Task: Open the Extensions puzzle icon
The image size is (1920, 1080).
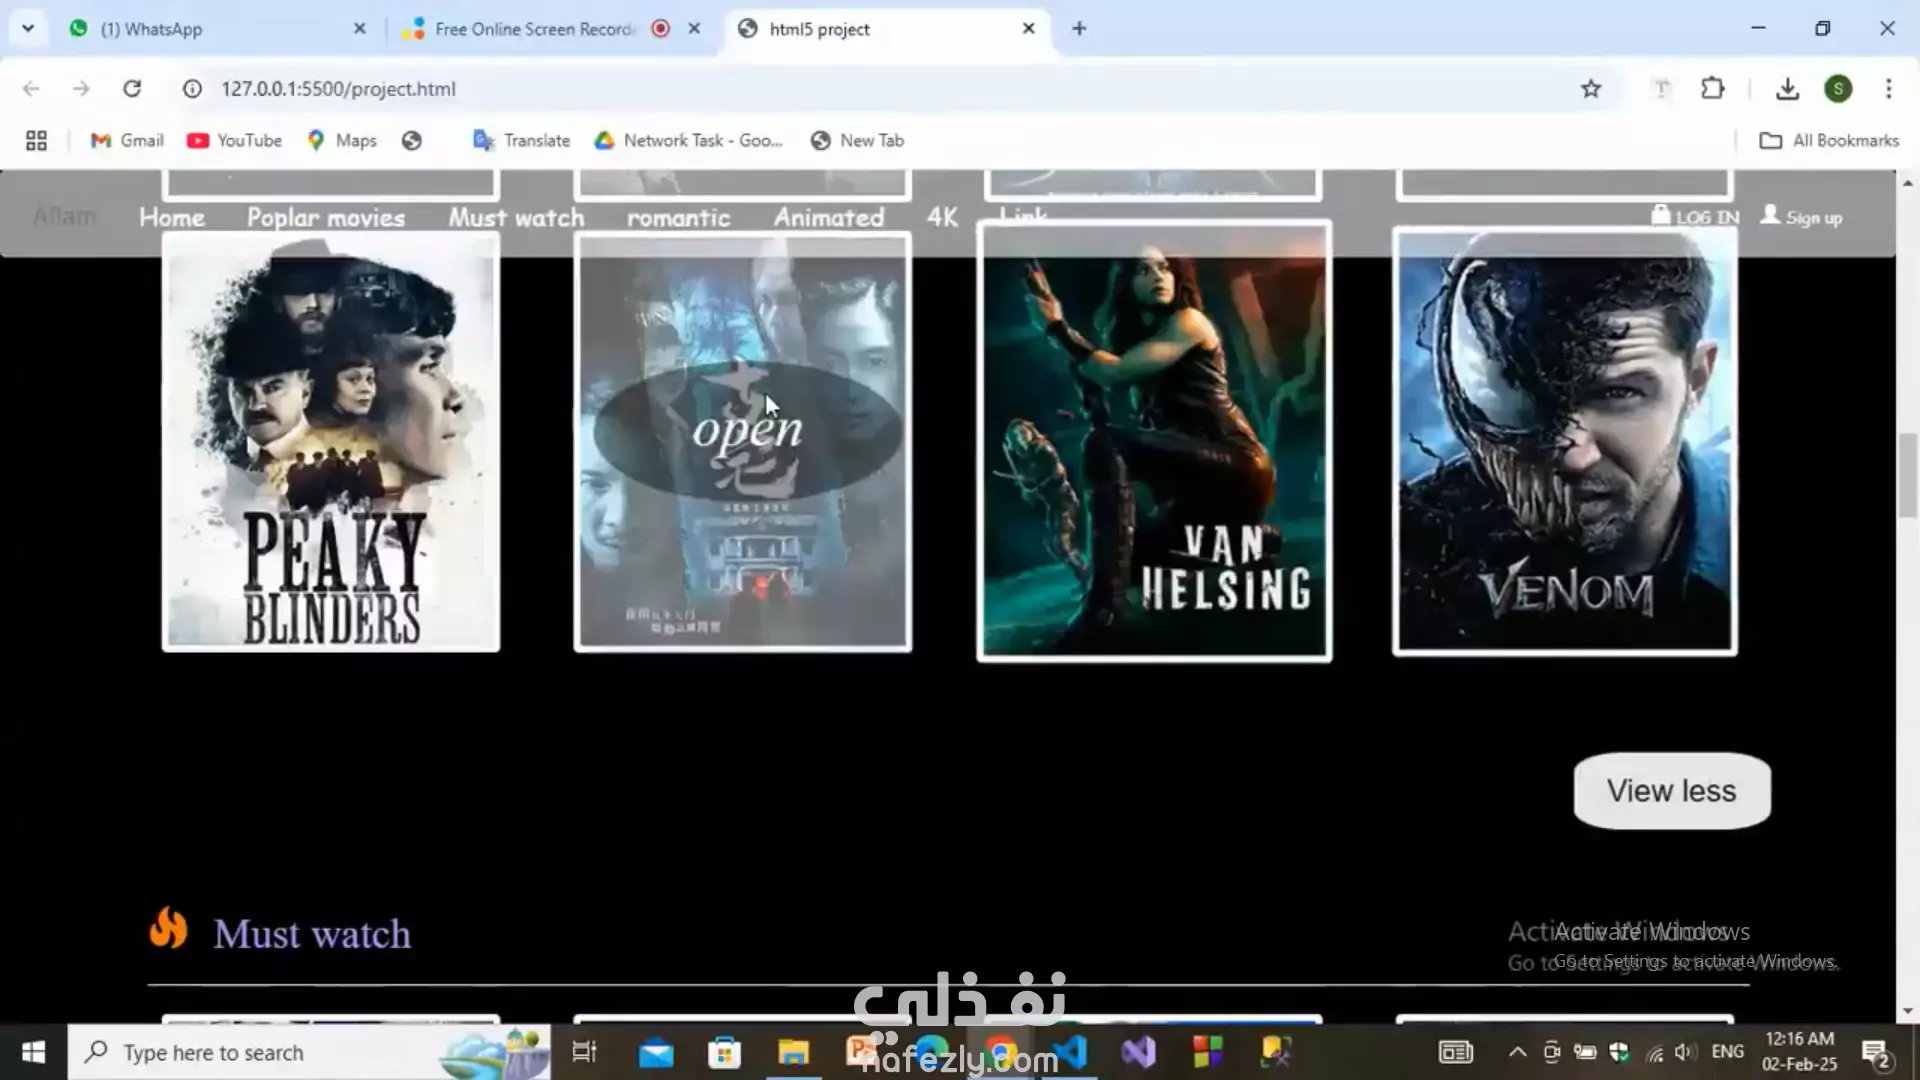Action: click(1713, 89)
